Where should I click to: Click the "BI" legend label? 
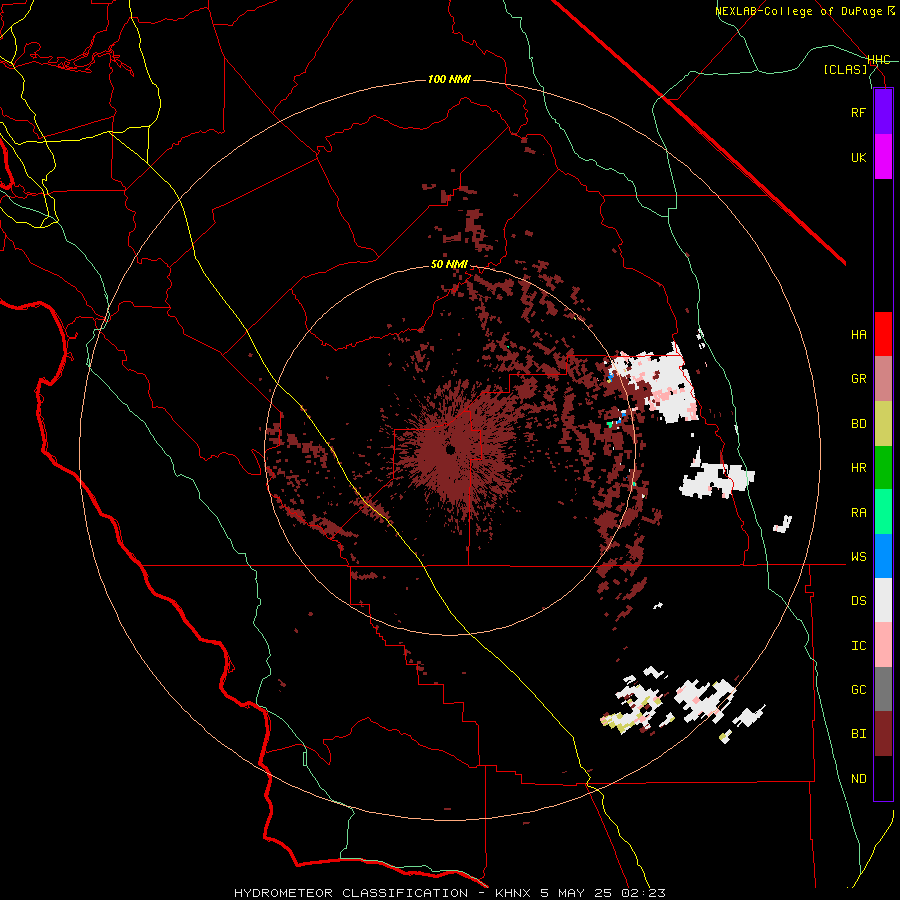[858, 734]
